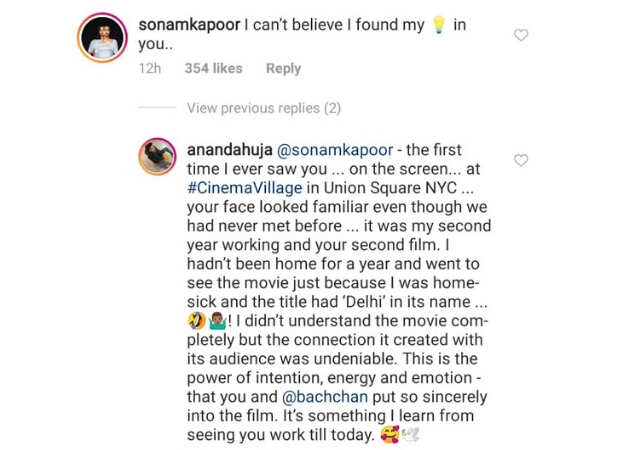The height and width of the screenshot is (450, 640).
Task: Open sonamkapoor's profile picture
Action: pyautogui.click(x=102, y=38)
